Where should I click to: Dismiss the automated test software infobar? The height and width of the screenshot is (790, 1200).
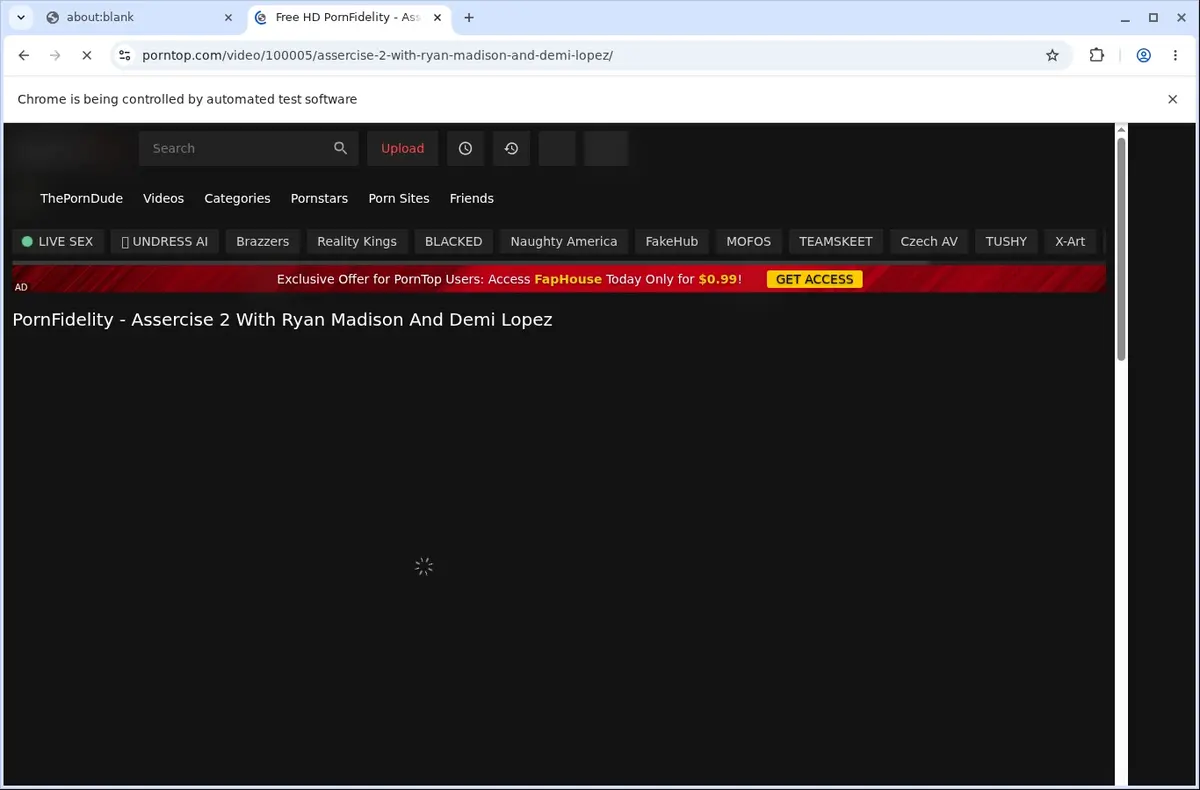[x=1173, y=99]
